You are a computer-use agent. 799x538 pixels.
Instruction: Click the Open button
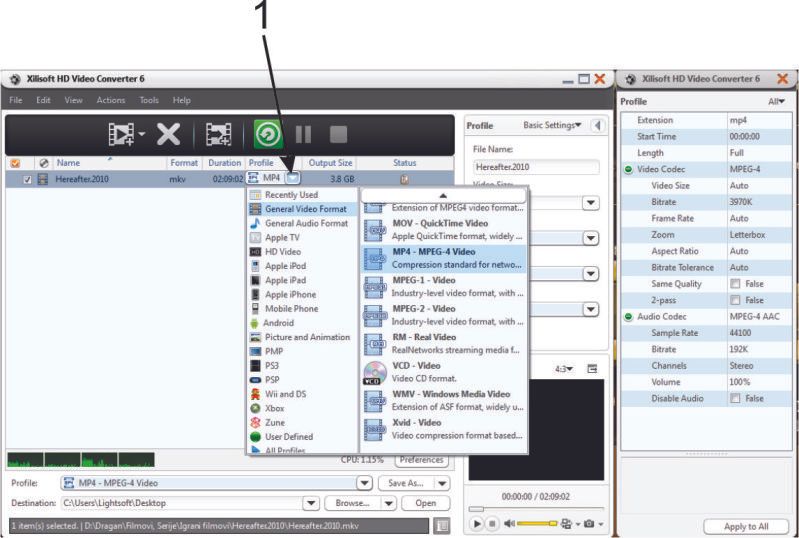click(425, 503)
